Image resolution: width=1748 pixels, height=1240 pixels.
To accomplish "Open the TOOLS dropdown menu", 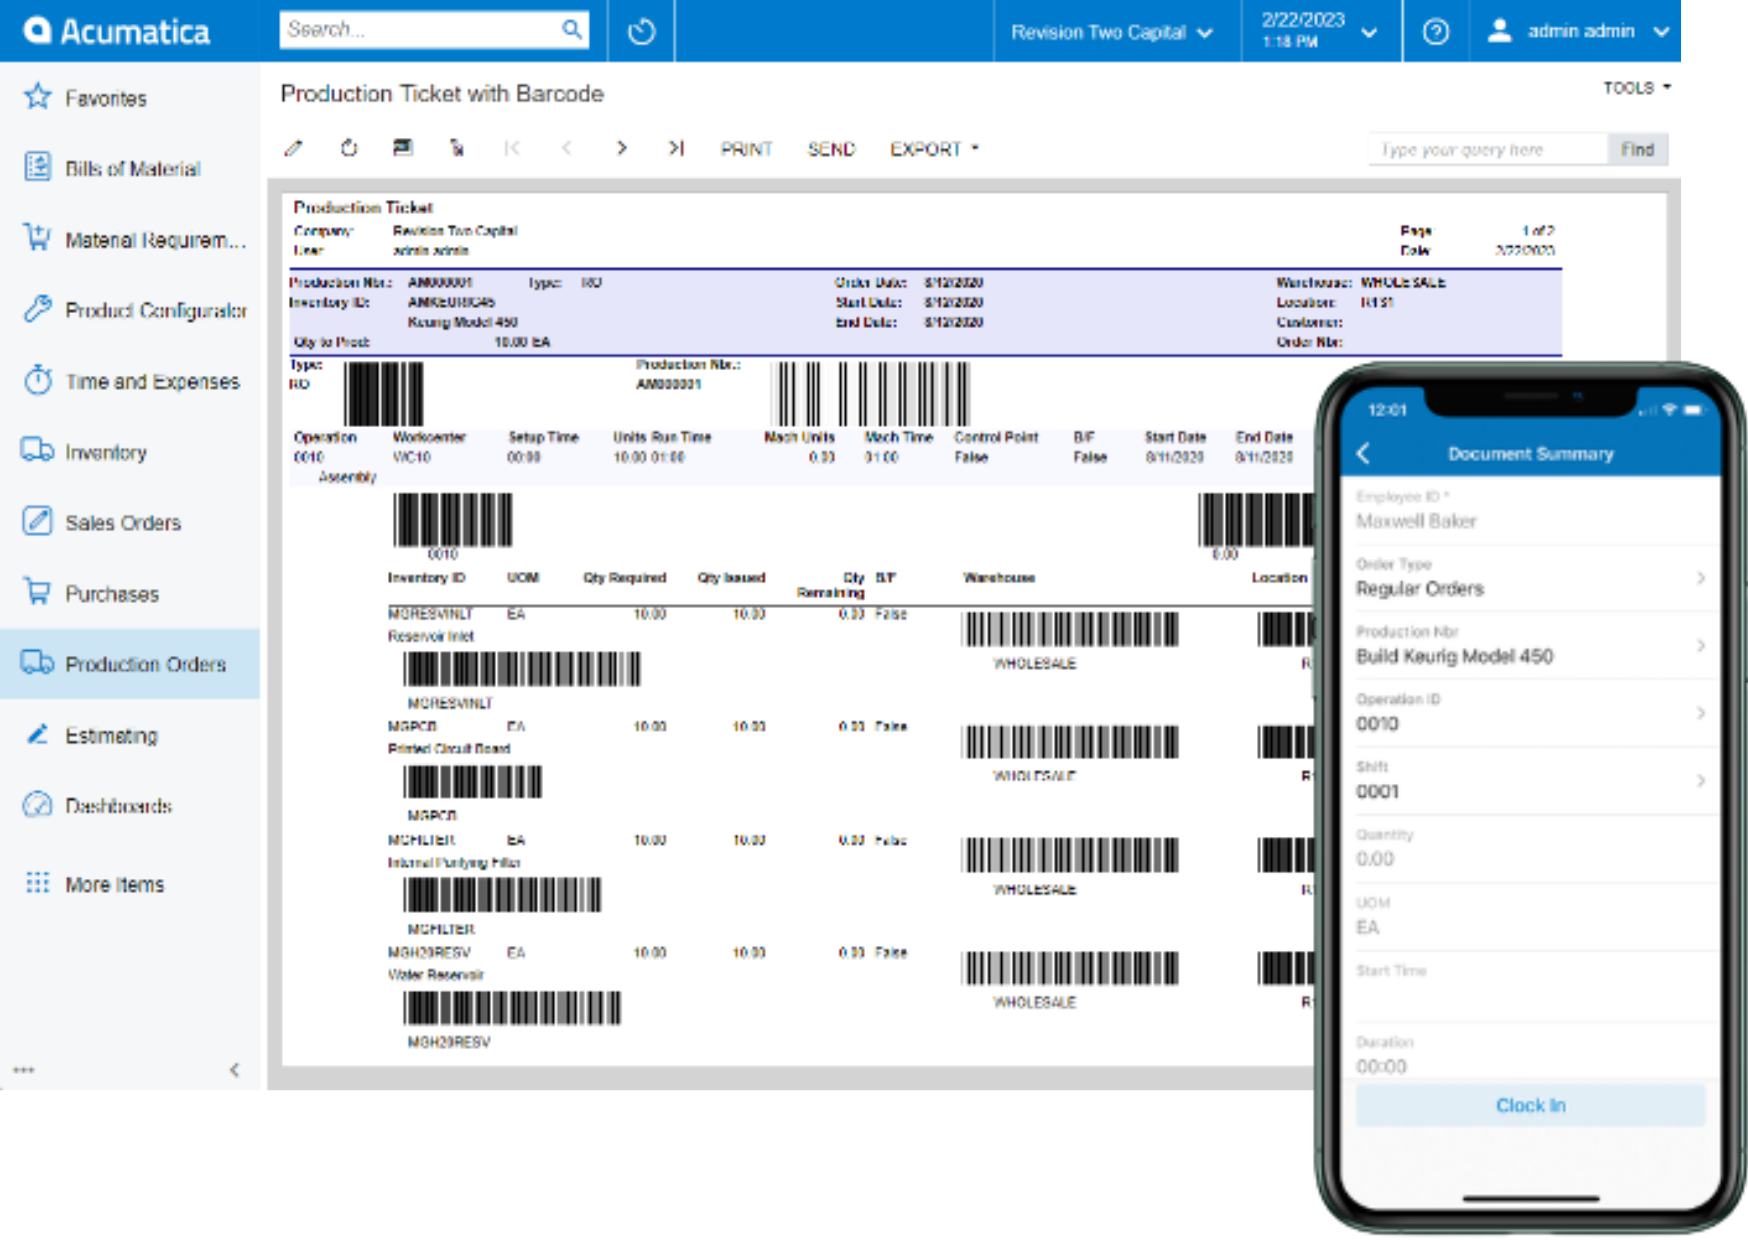I will tap(1636, 88).
